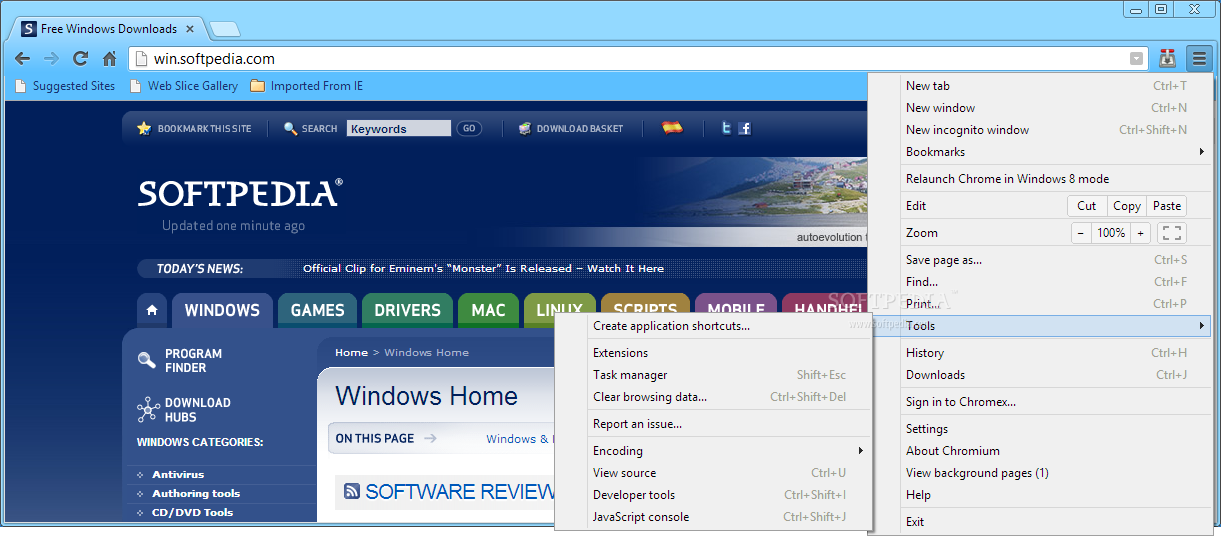Open History from the Chrome menu

(1040, 353)
